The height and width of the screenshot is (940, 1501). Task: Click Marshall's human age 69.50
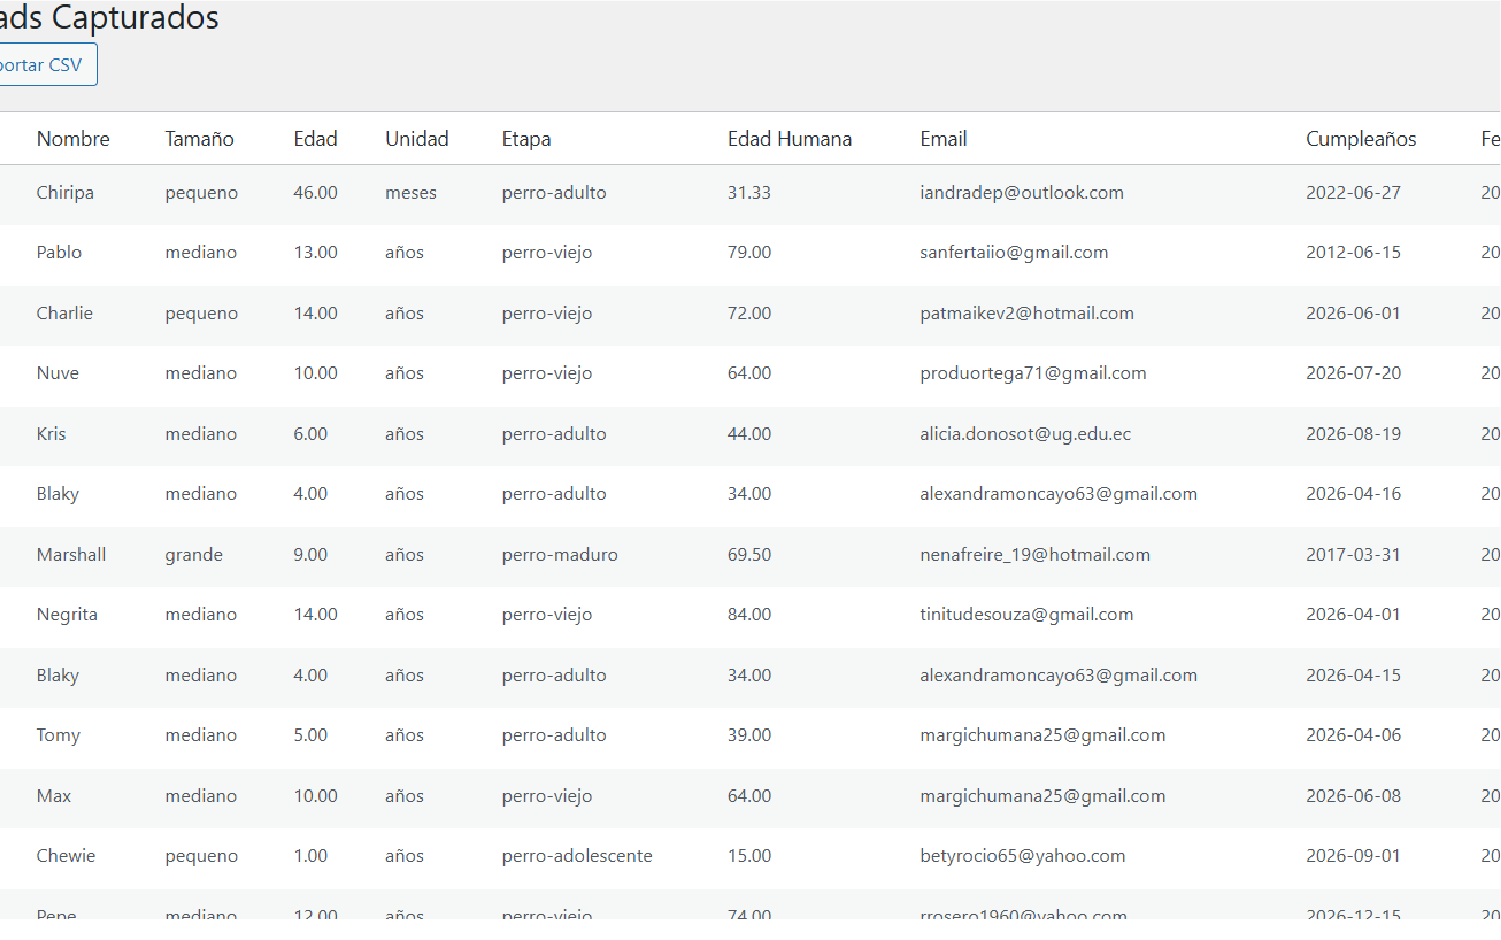point(749,555)
